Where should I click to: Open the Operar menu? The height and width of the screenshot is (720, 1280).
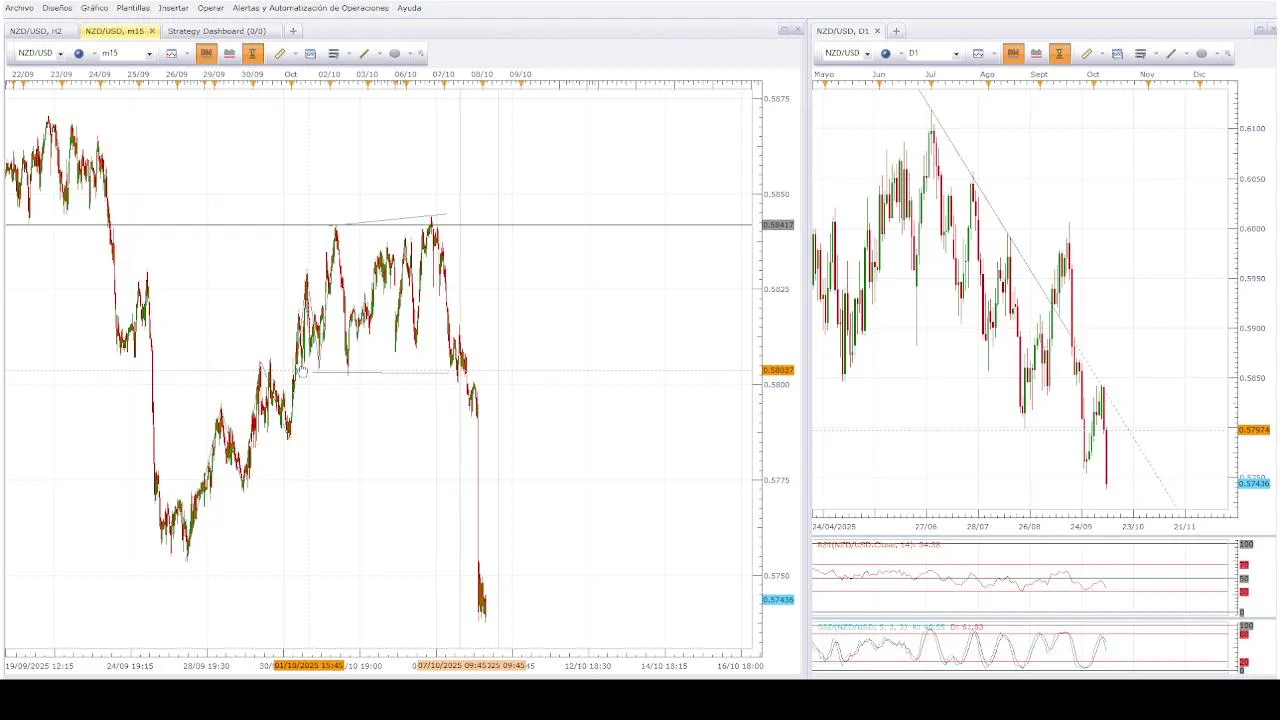pos(210,8)
